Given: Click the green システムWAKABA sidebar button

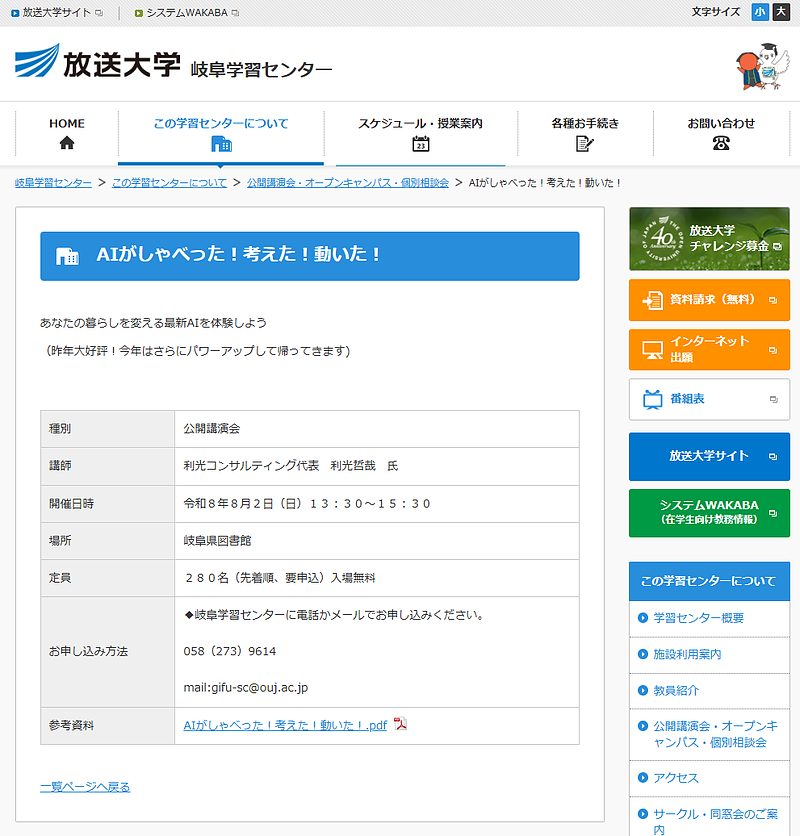Looking at the screenshot, I should (709, 513).
